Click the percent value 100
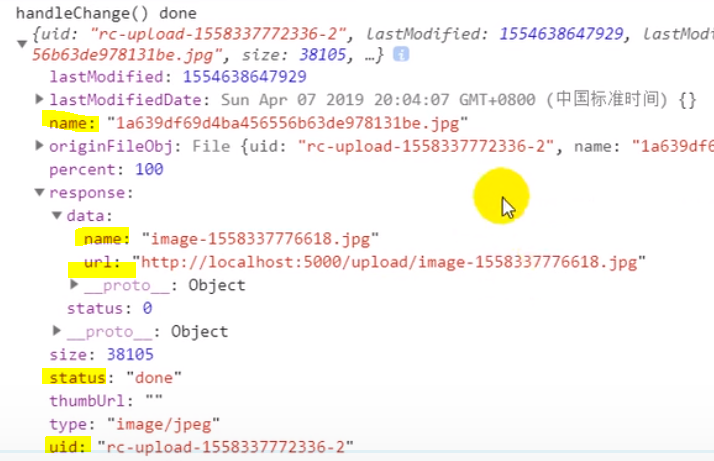Viewport: 714px width, 461px height. click(x=149, y=169)
